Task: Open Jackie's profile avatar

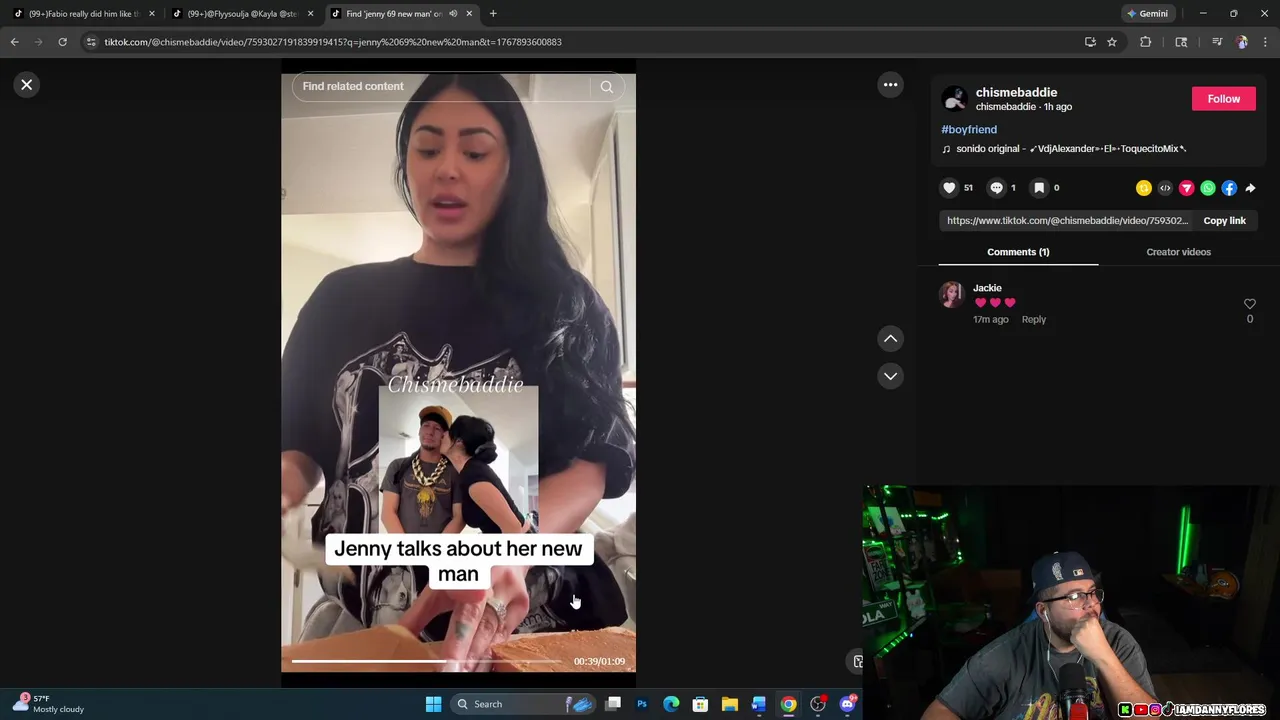Action: (x=951, y=294)
